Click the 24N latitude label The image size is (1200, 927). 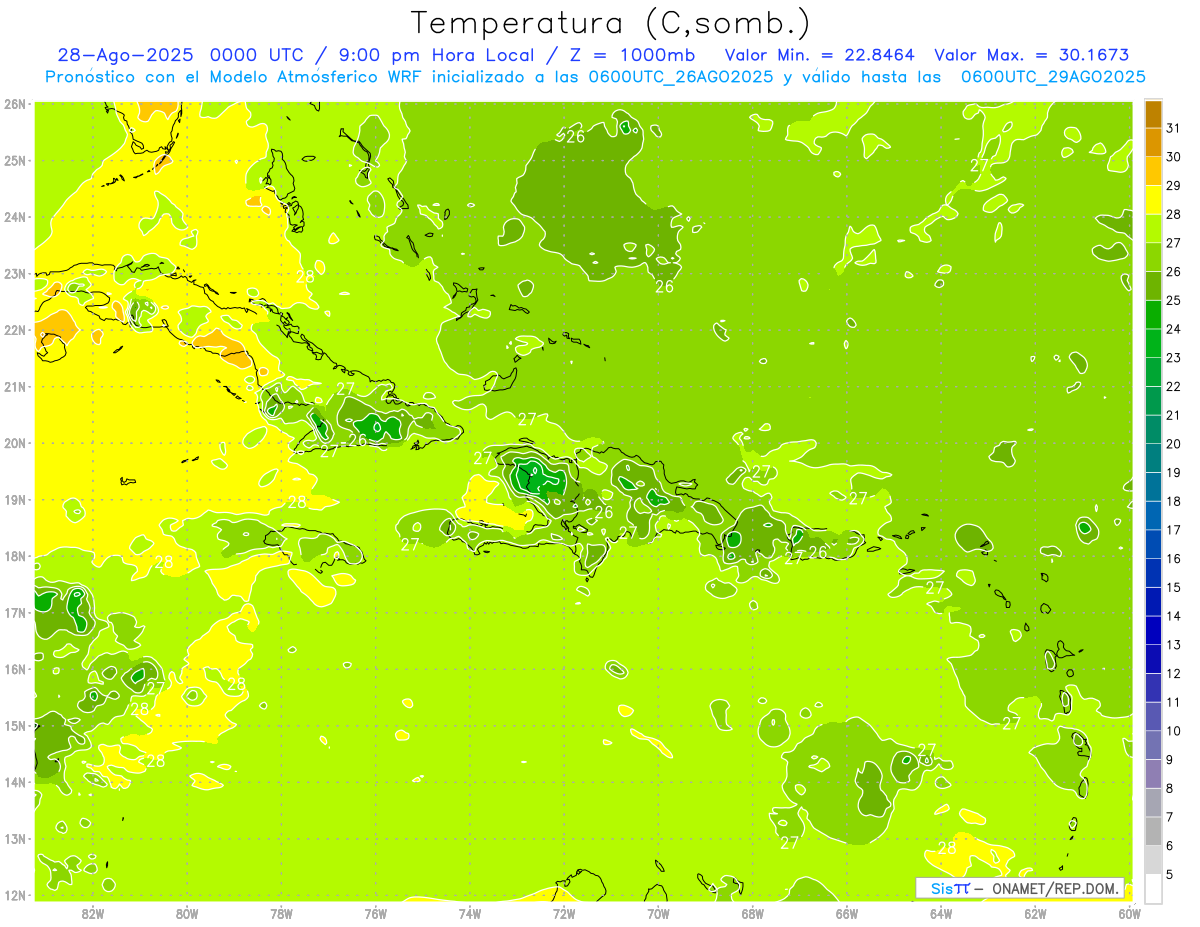(15, 217)
